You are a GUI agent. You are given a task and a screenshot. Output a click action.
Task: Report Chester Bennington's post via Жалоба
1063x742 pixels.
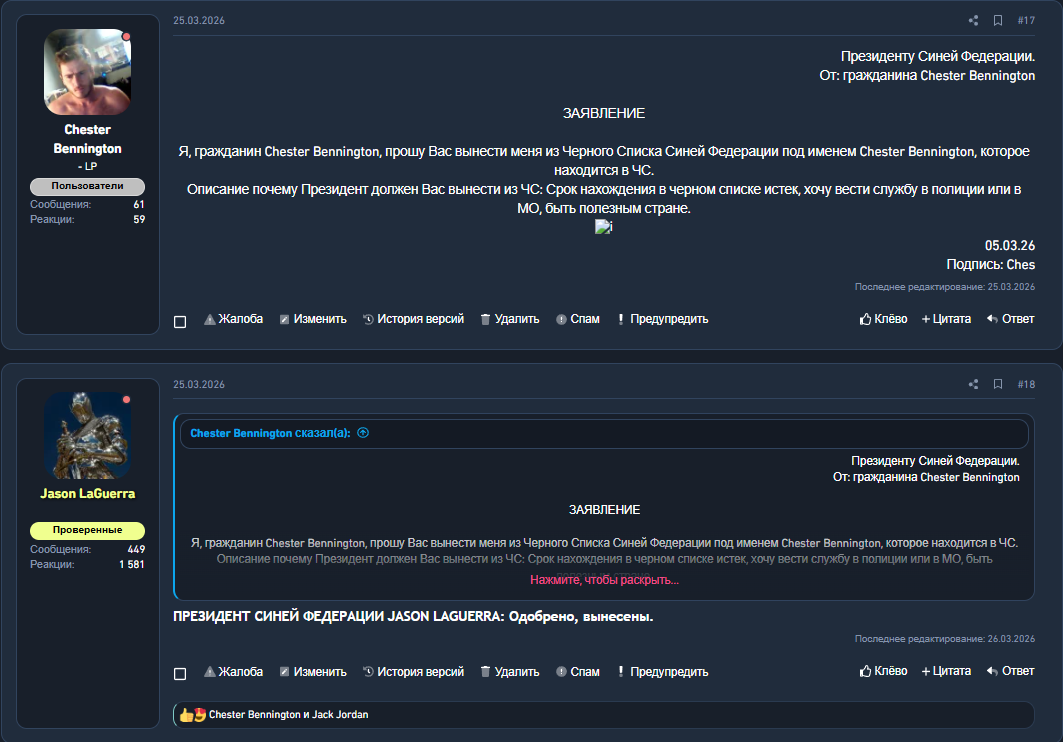pos(233,319)
